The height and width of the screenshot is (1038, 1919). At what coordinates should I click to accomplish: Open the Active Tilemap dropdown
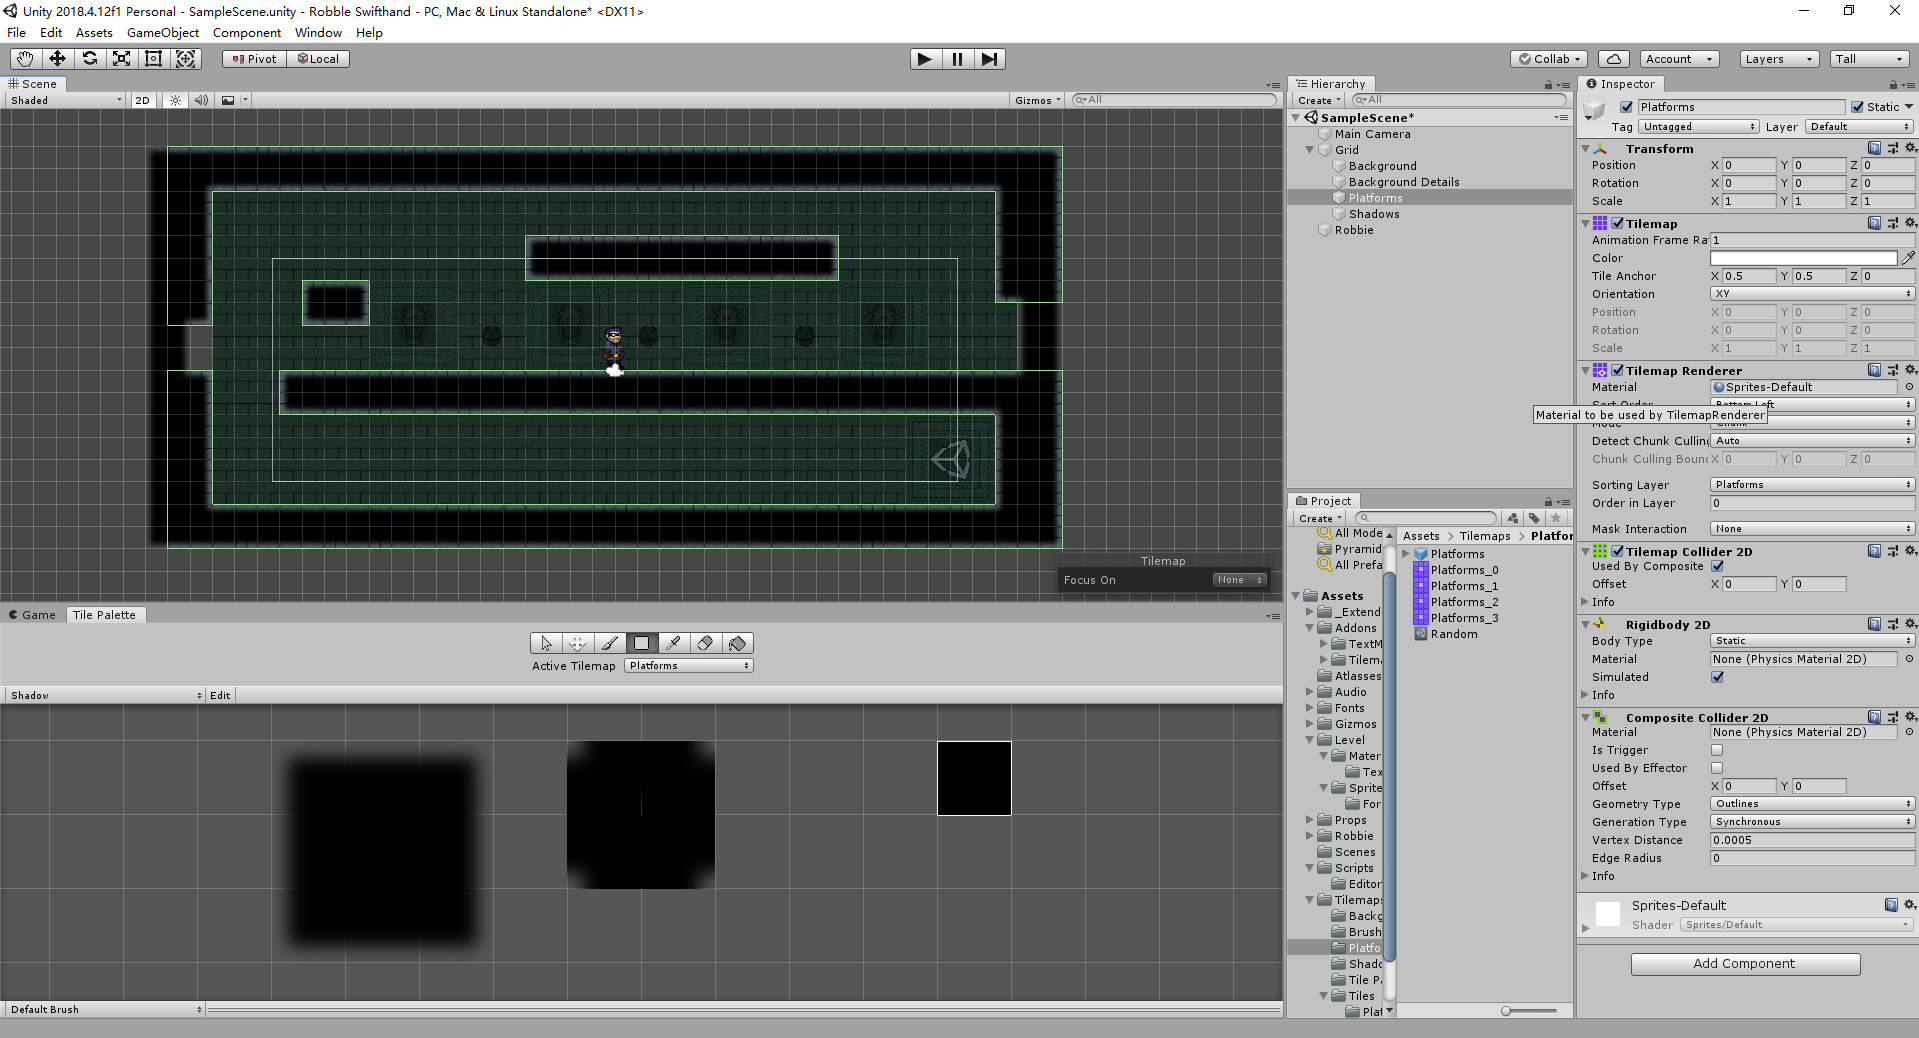point(688,666)
